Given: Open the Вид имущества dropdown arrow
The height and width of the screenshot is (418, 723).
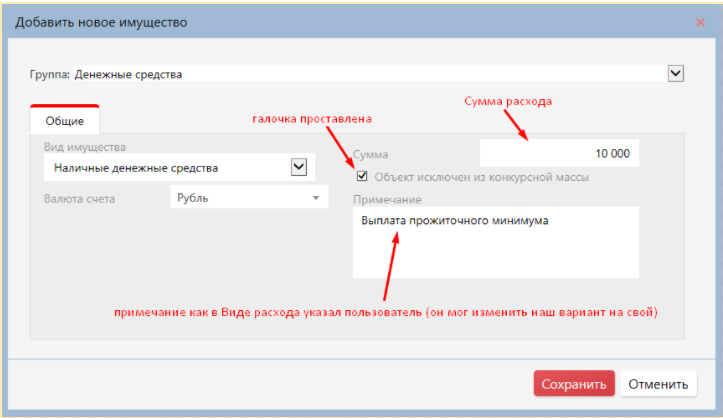Looking at the screenshot, I should point(298,167).
